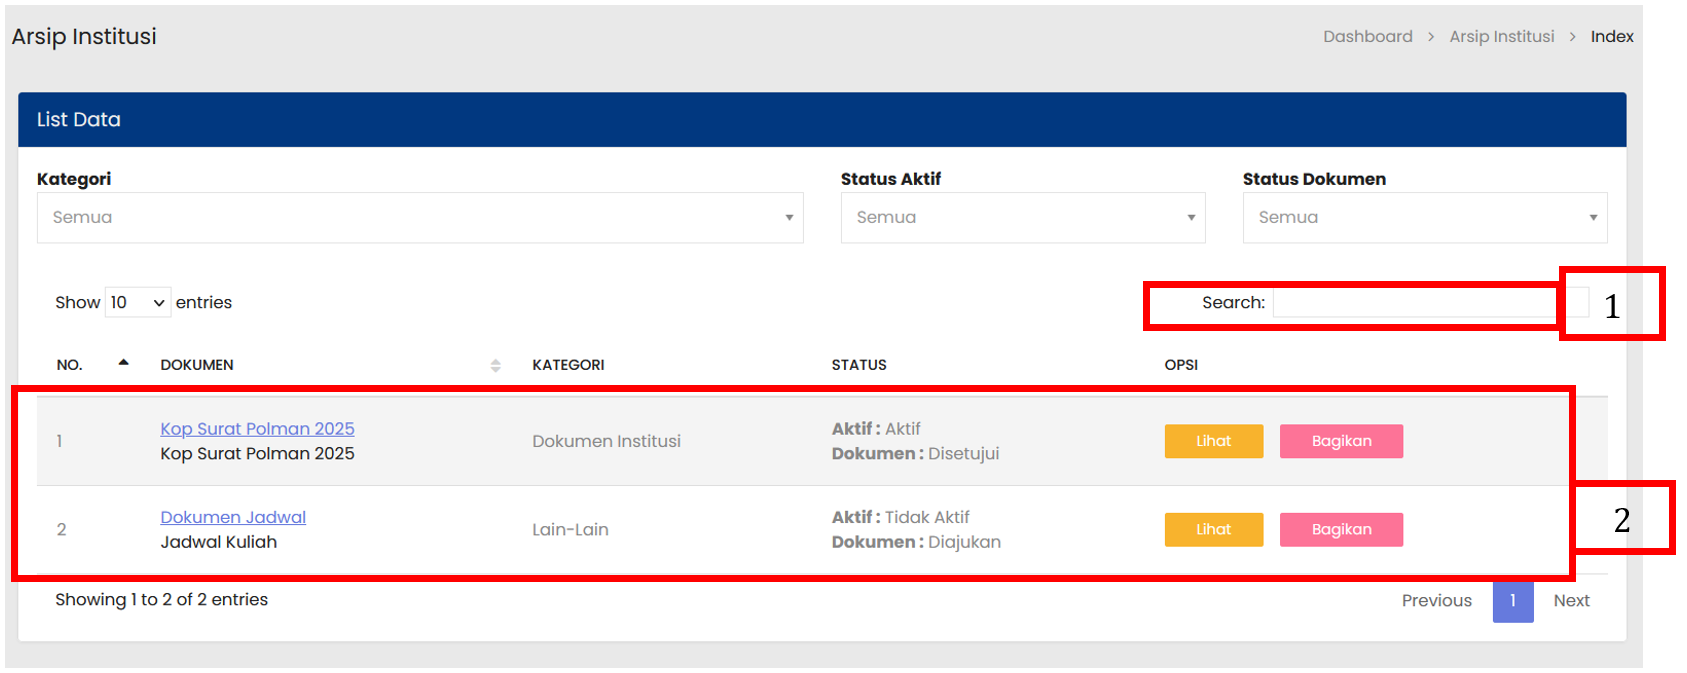Sort by NO. column ascending arrow

pos(123,363)
